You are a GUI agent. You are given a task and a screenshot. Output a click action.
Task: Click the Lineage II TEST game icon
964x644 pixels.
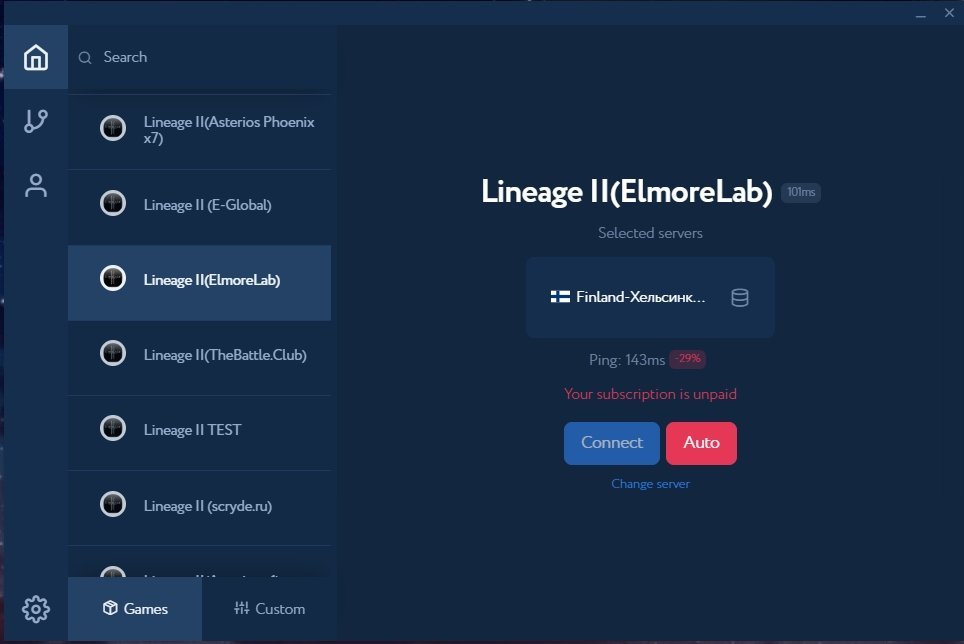[113, 429]
